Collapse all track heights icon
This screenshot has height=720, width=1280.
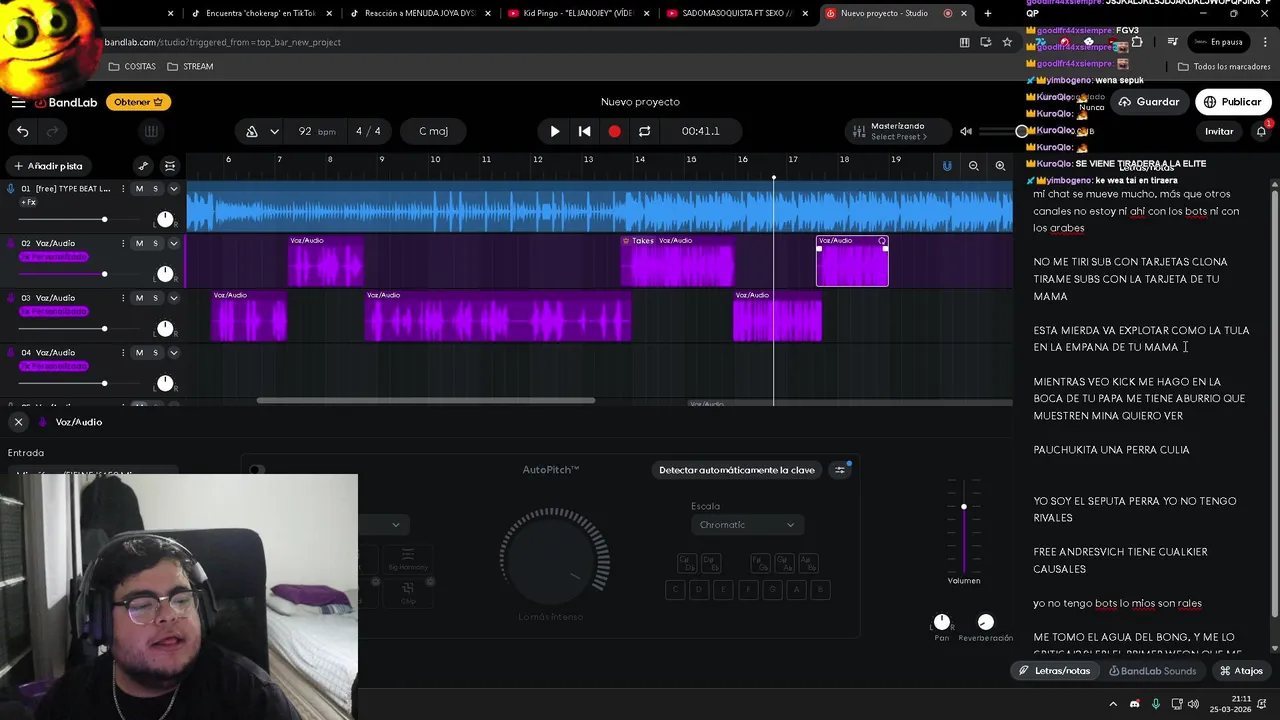170,166
